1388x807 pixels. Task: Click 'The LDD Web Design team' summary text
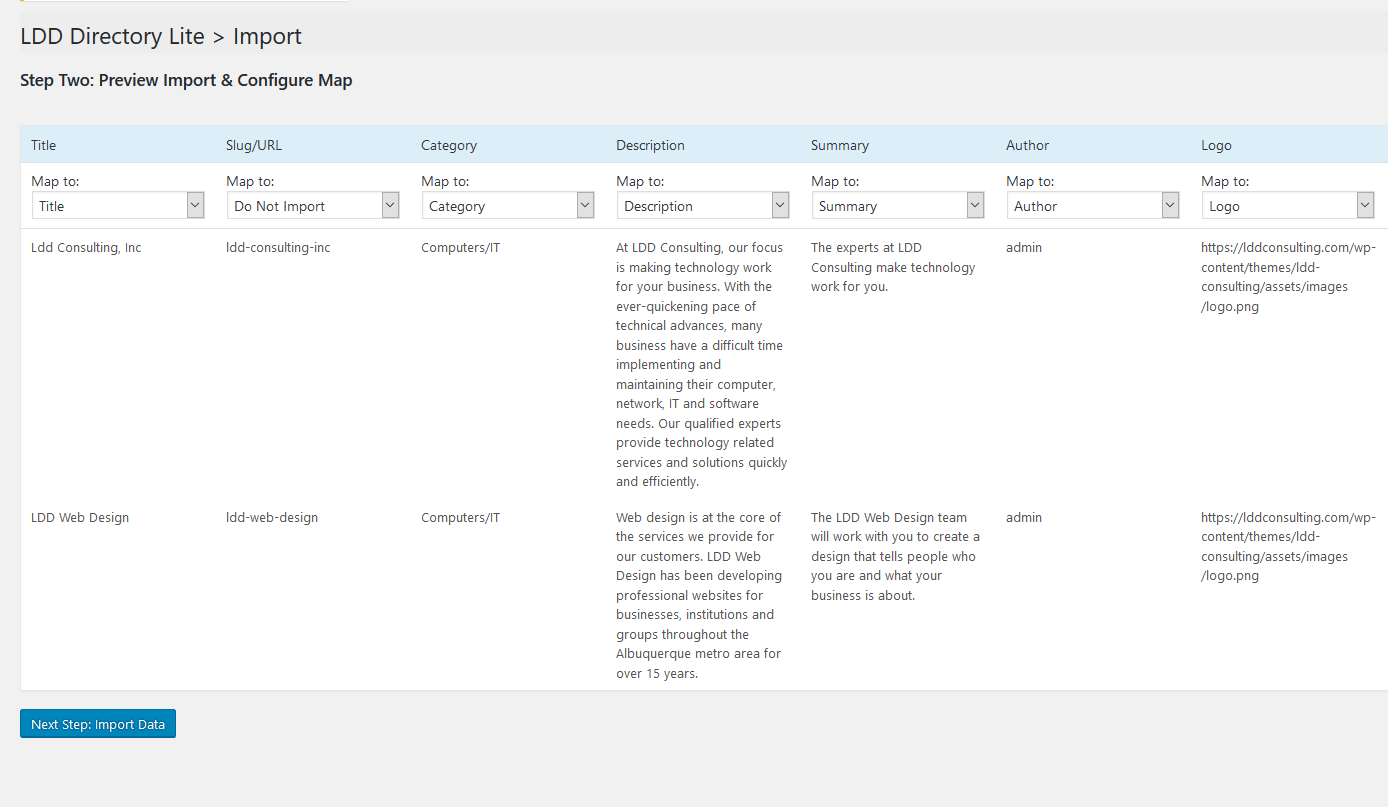click(895, 556)
